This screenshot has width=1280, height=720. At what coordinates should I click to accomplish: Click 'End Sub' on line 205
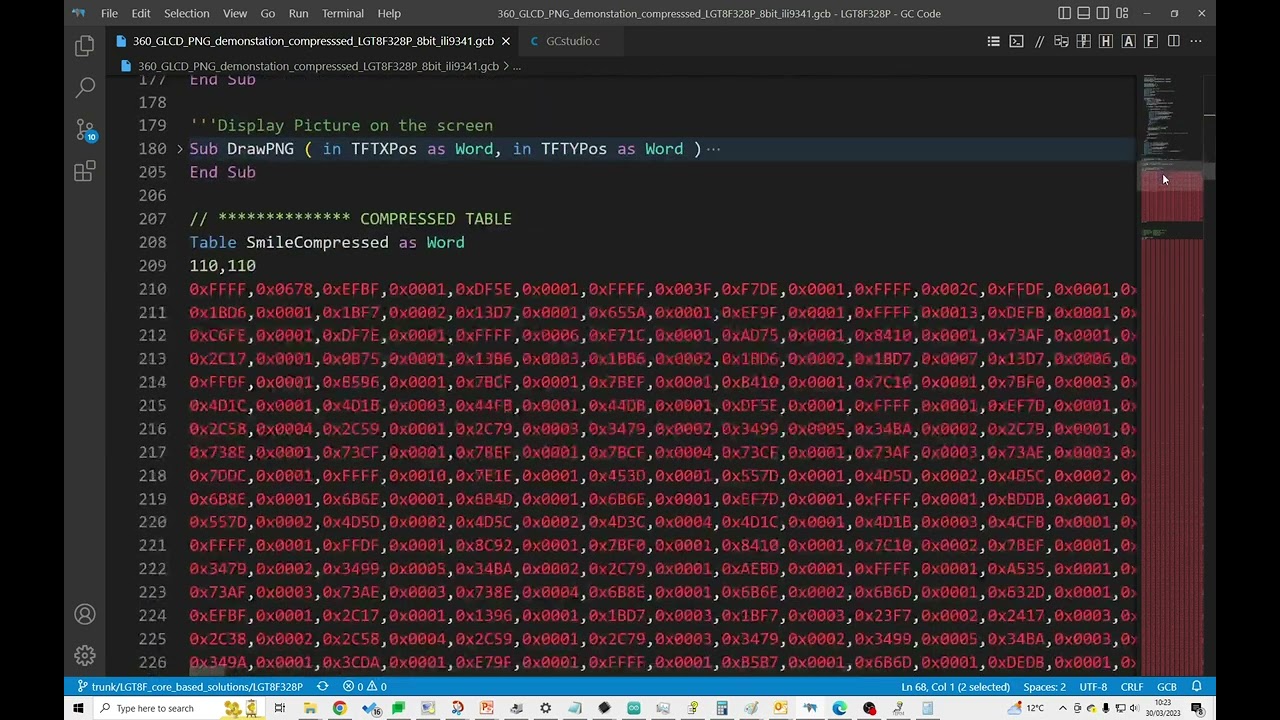222,172
